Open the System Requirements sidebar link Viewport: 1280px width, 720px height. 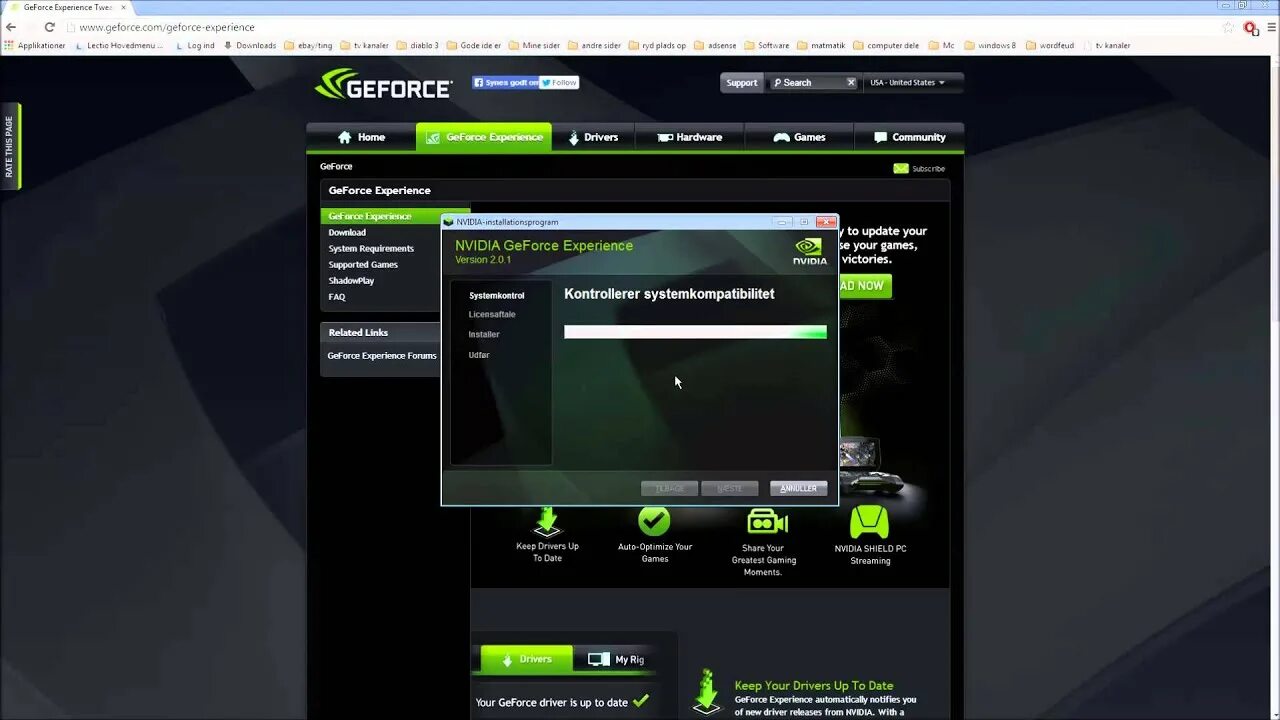coord(371,248)
